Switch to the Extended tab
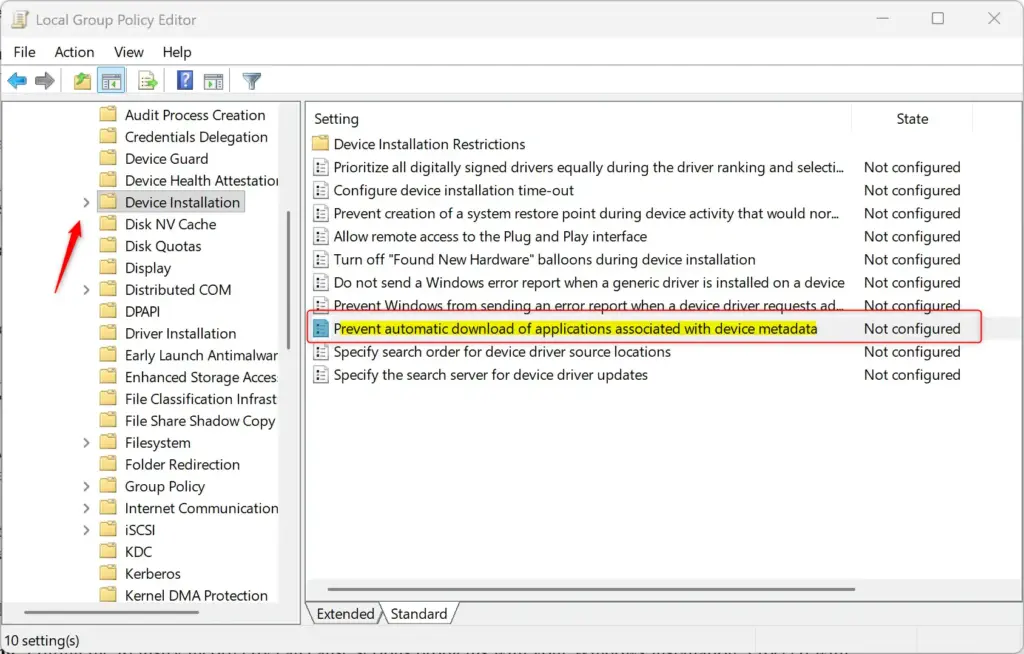Image resolution: width=1024 pixels, height=654 pixels. (345, 613)
